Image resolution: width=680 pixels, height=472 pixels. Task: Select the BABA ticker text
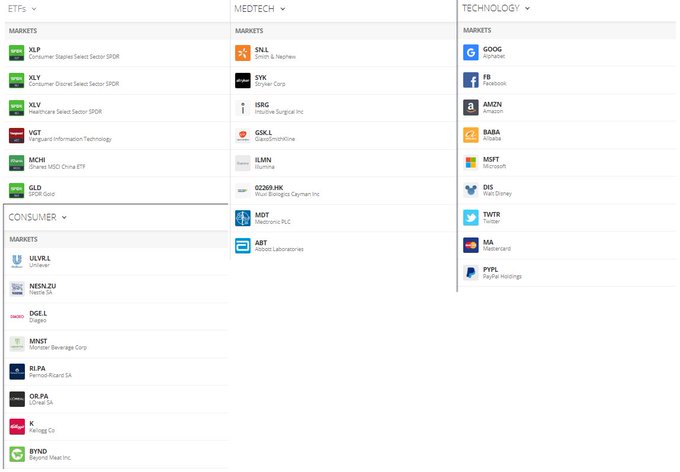491,132
